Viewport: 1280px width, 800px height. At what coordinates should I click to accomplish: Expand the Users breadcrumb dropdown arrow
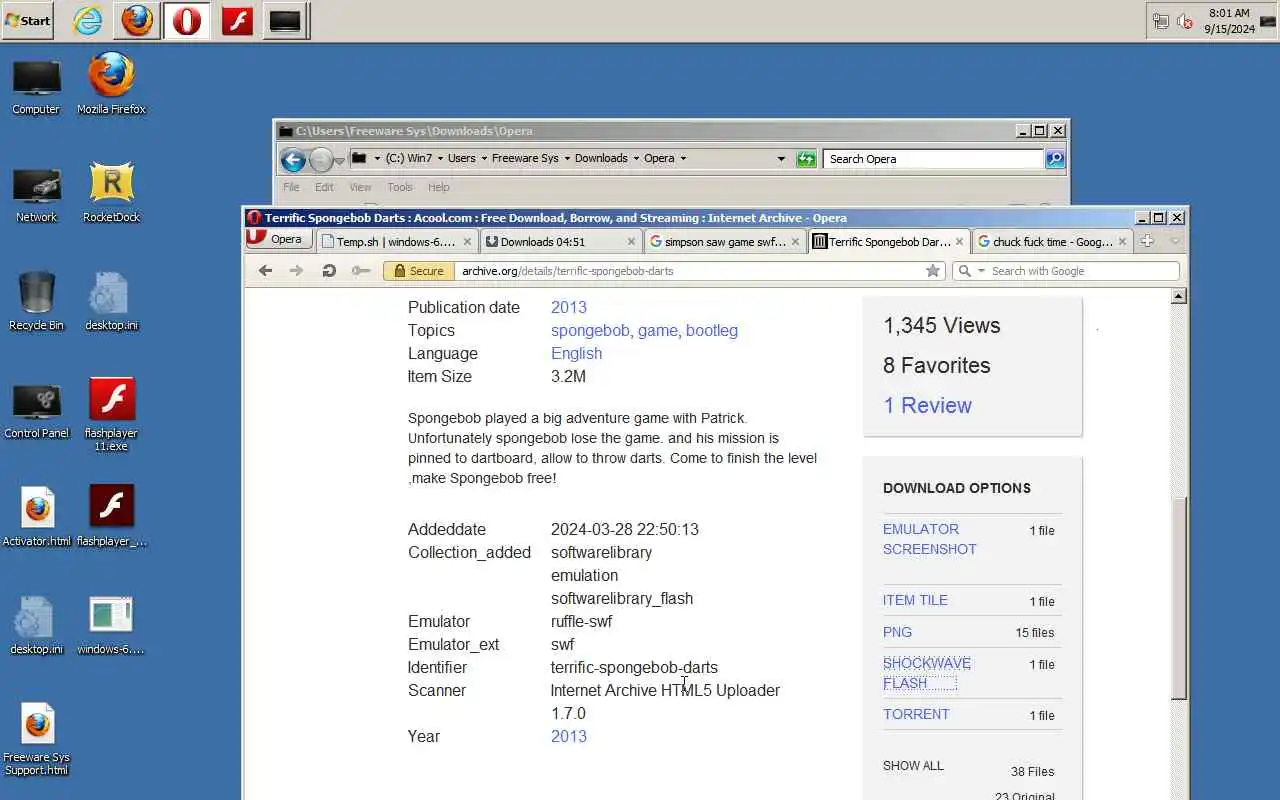coord(484,158)
